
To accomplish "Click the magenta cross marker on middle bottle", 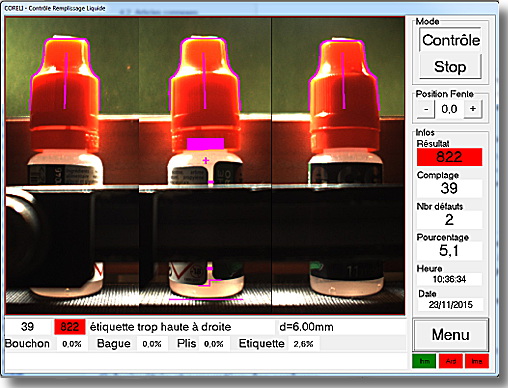I will 206,160.
